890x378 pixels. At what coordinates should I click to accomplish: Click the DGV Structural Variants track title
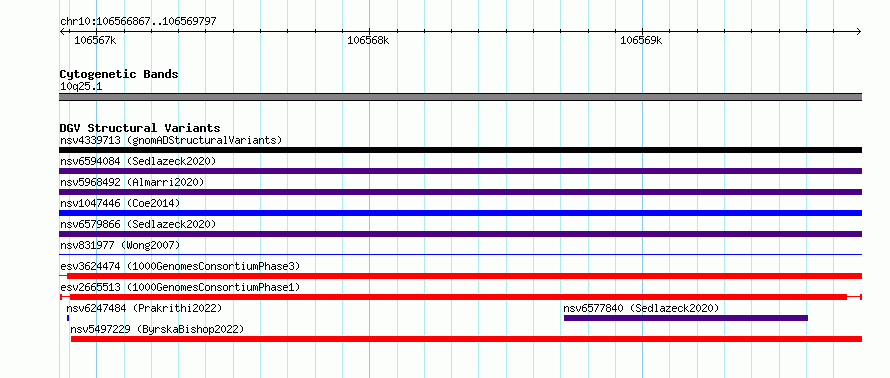[x=140, y=128]
